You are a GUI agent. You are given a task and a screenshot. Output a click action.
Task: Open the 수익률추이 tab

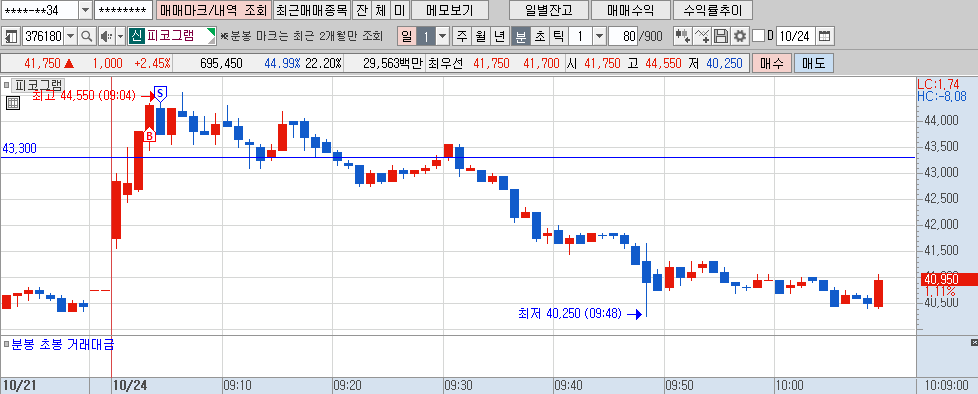713,10
